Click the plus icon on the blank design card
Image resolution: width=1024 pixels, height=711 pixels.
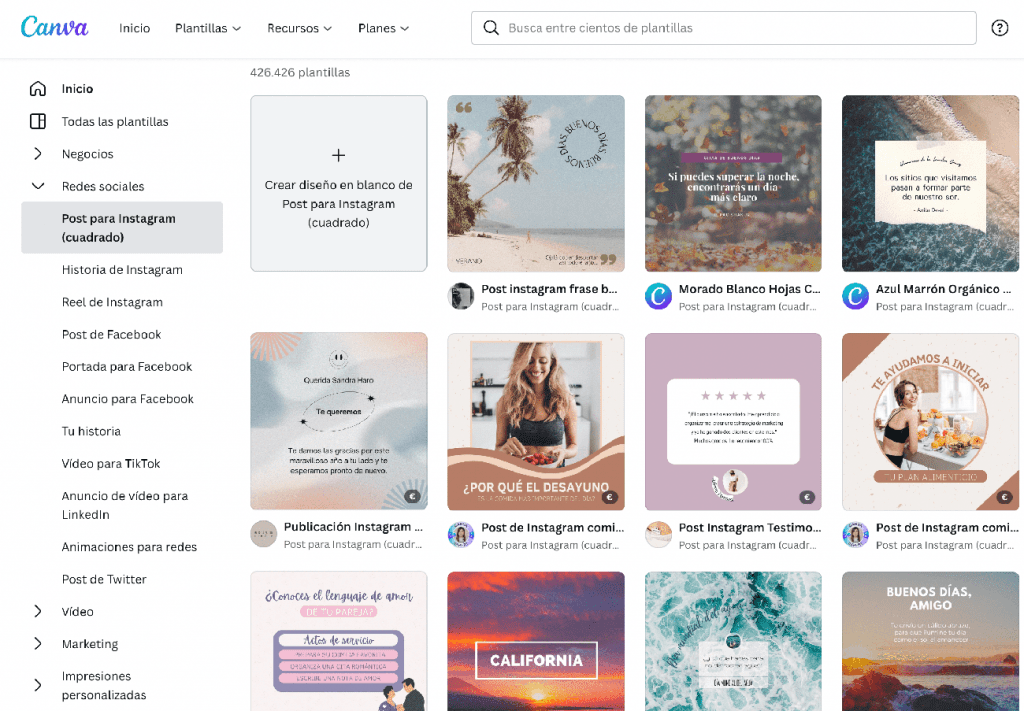coord(338,155)
